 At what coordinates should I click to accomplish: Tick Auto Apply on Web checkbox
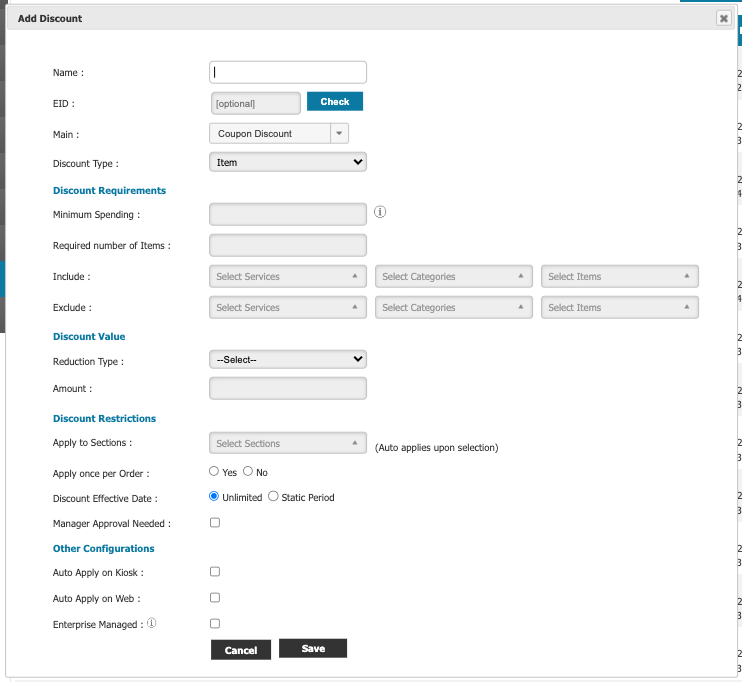click(215, 598)
